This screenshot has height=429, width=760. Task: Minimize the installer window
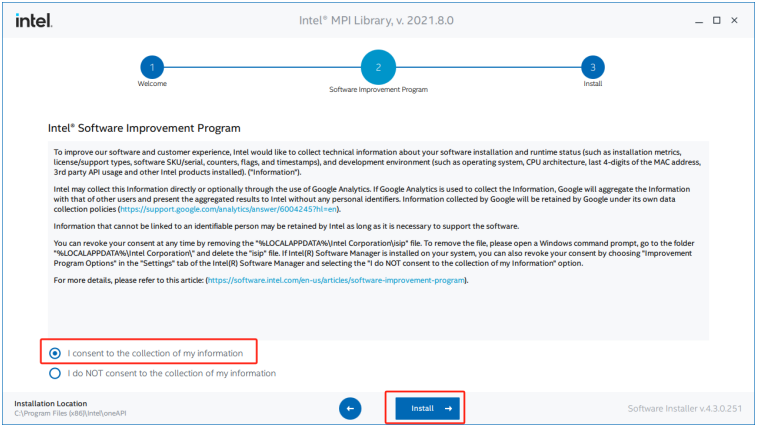(698, 21)
